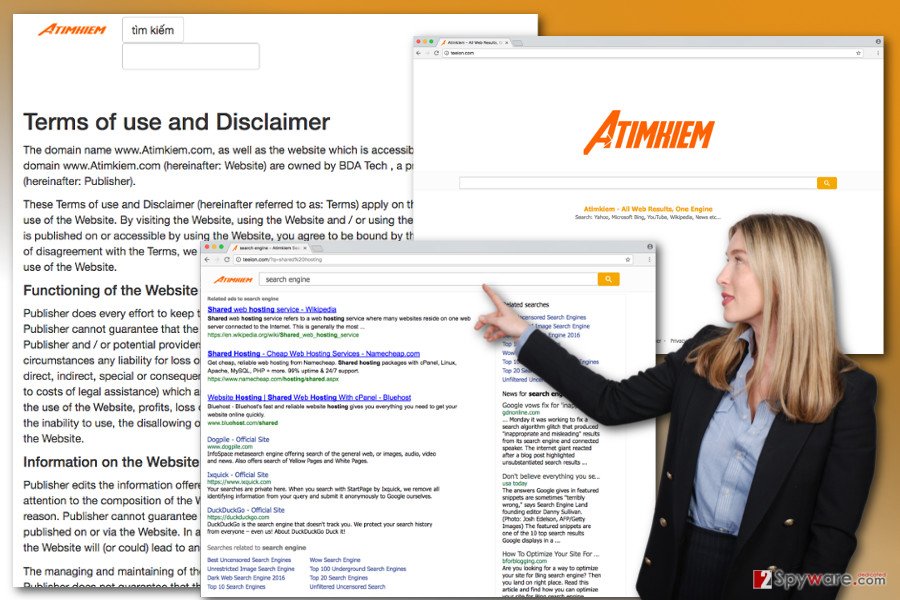Click the 'Information on the Website' section heading
The width and height of the screenshot is (900, 600).
tap(111, 462)
